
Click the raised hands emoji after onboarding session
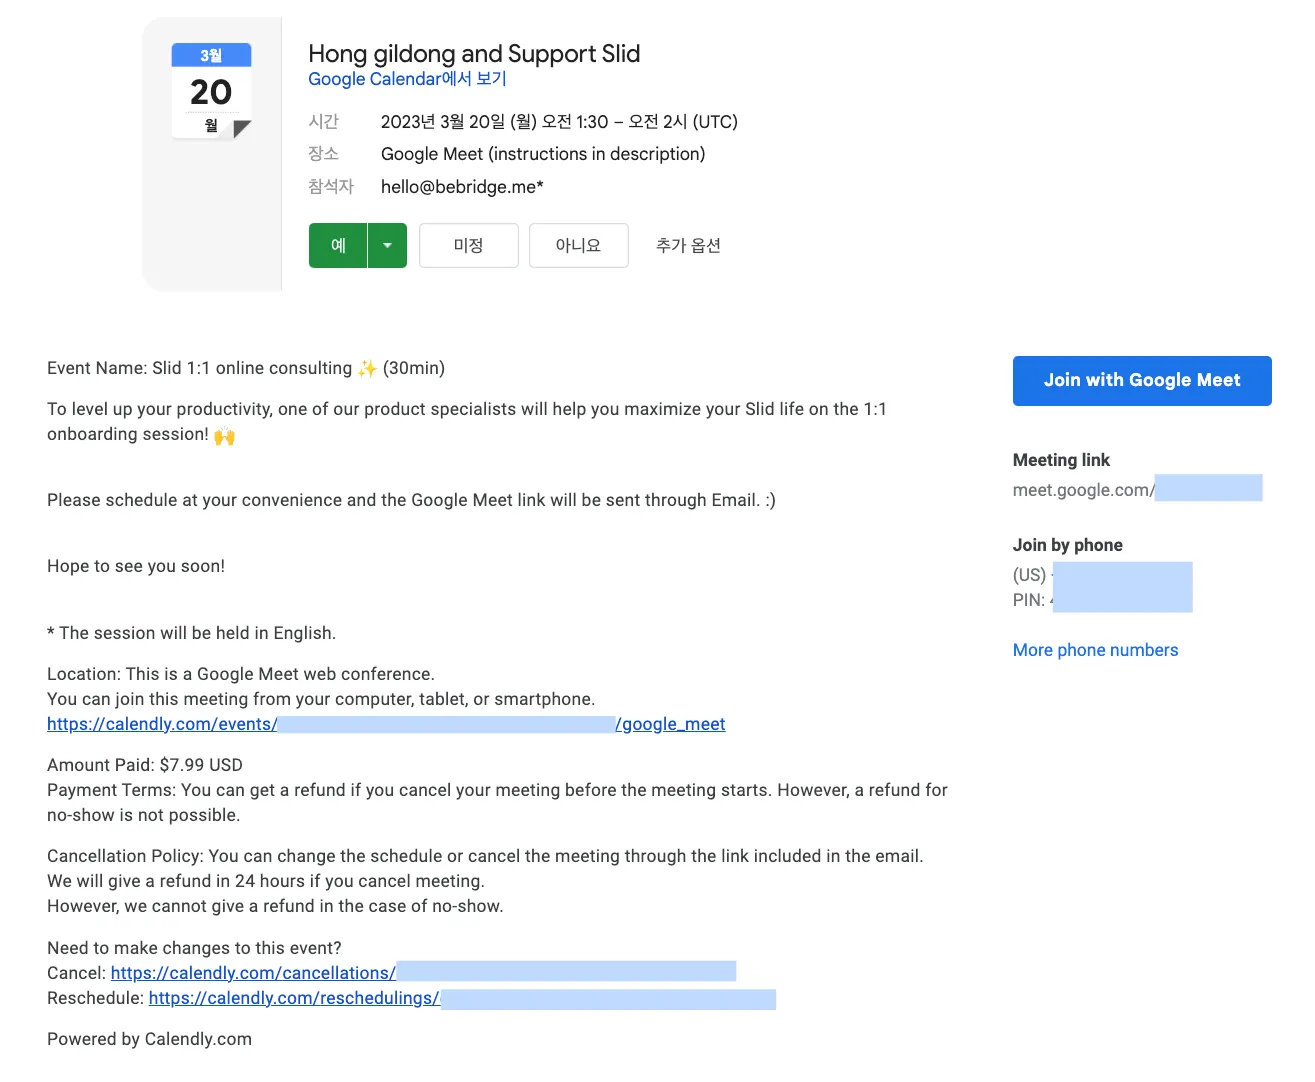click(x=225, y=436)
